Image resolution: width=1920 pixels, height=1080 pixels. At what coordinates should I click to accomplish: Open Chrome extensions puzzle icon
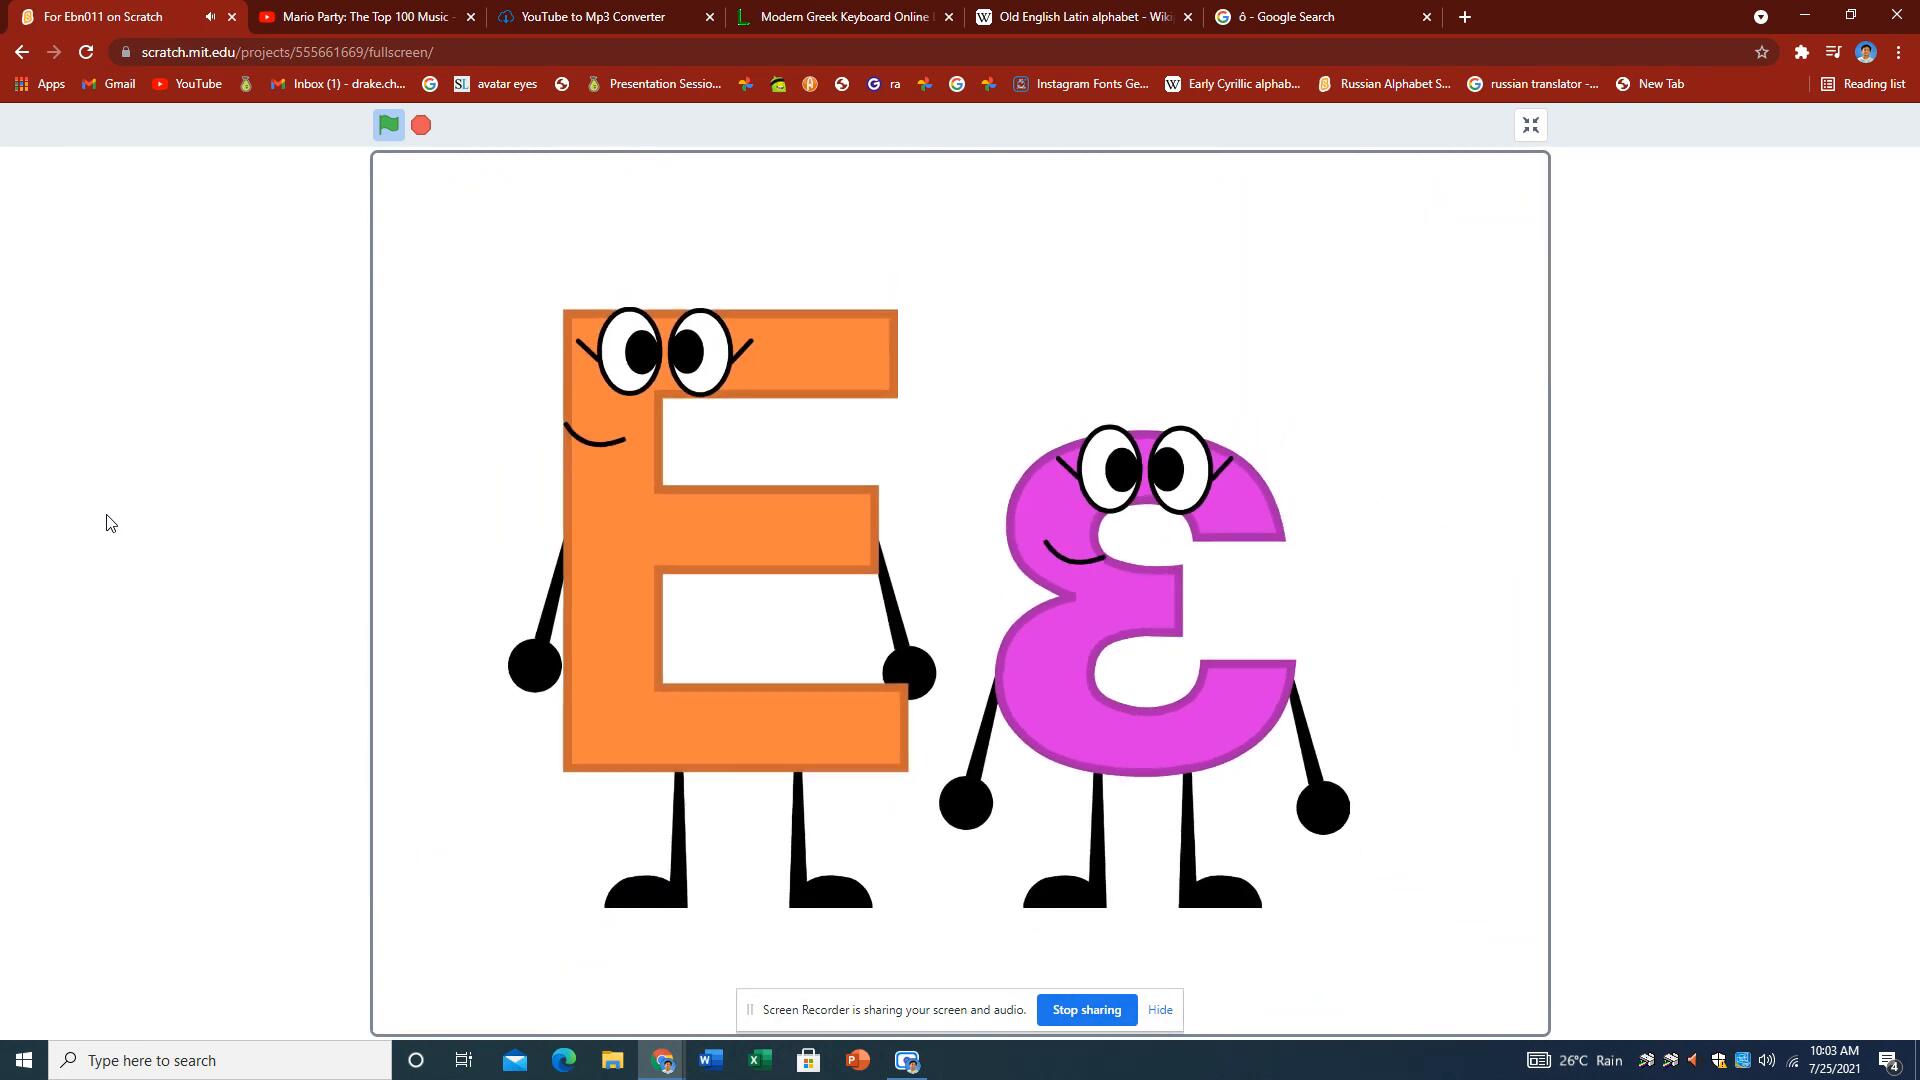[x=1801, y=52]
